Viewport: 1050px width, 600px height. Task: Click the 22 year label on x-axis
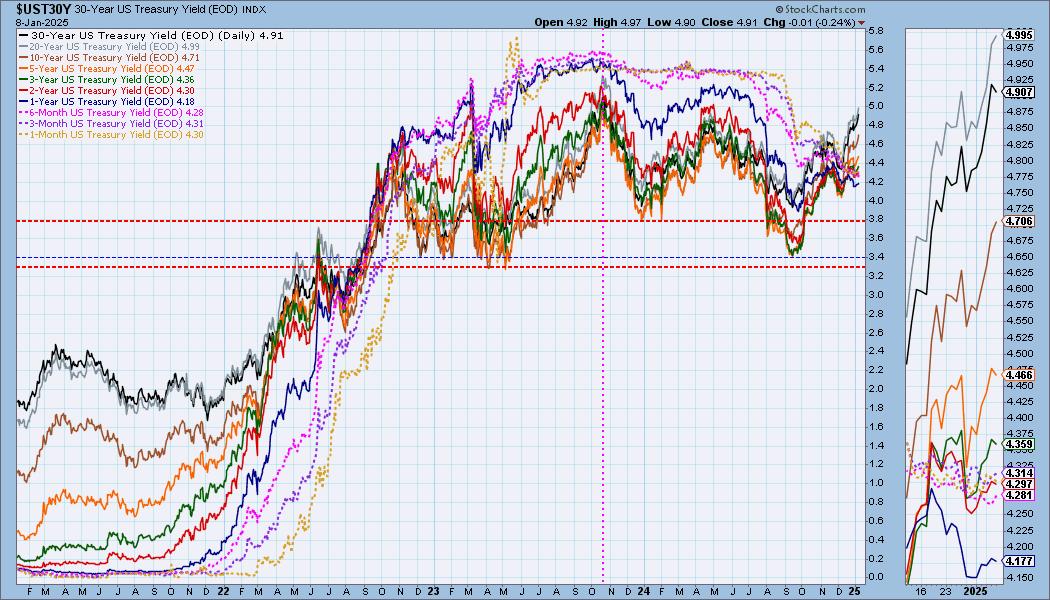(223, 591)
